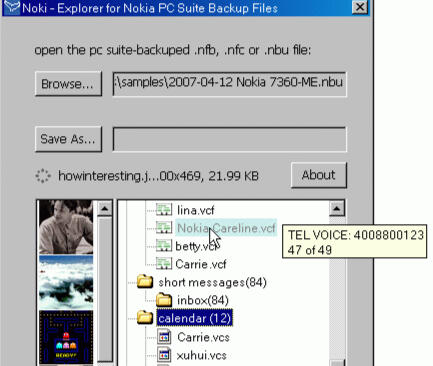Click the Save As... button
This screenshot has width=433, height=366.
point(68,139)
